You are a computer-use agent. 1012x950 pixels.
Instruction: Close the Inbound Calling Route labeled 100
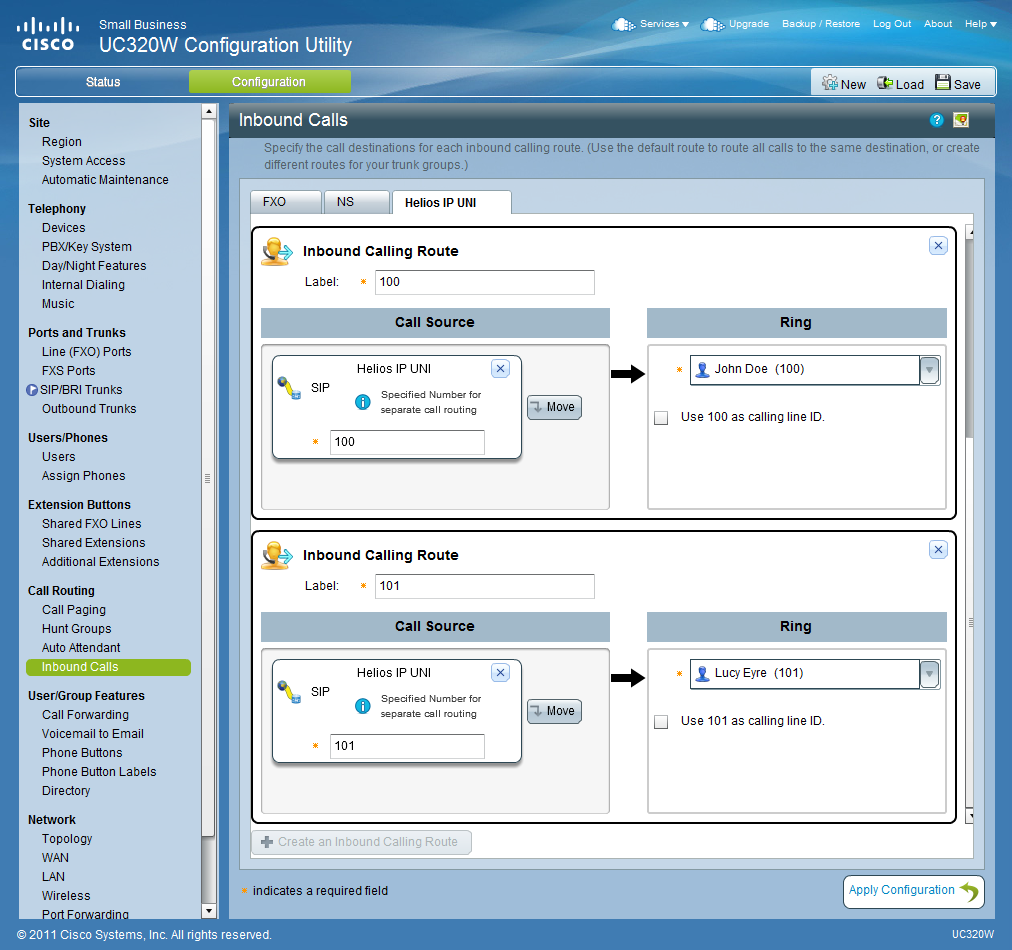coord(937,245)
